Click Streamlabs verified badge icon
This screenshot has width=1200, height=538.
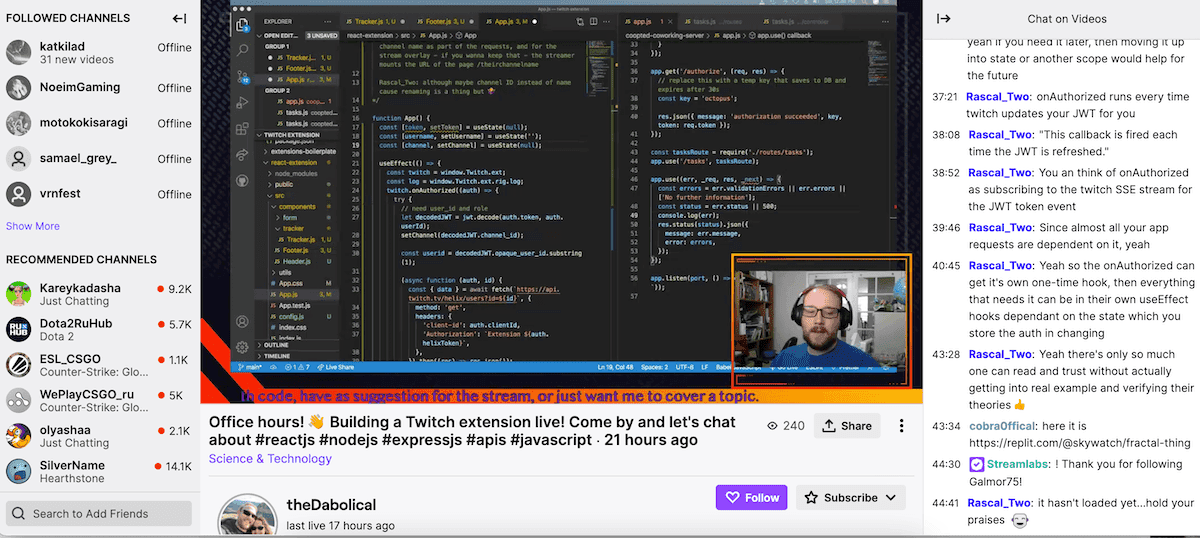tap(976, 465)
